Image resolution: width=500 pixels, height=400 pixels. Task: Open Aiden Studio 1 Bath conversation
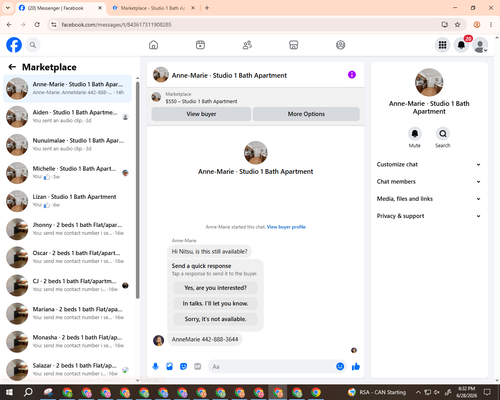point(67,117)
